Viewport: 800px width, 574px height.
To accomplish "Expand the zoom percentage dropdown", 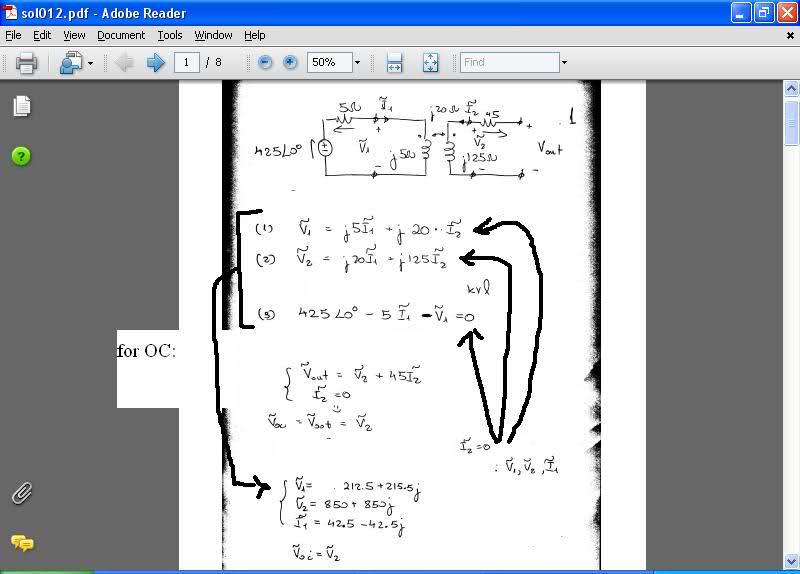I will click(x=357, y=62).
